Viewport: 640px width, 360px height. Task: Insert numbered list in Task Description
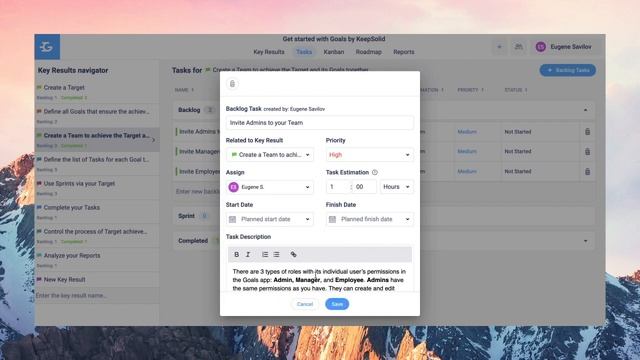(x=265, y=254)
